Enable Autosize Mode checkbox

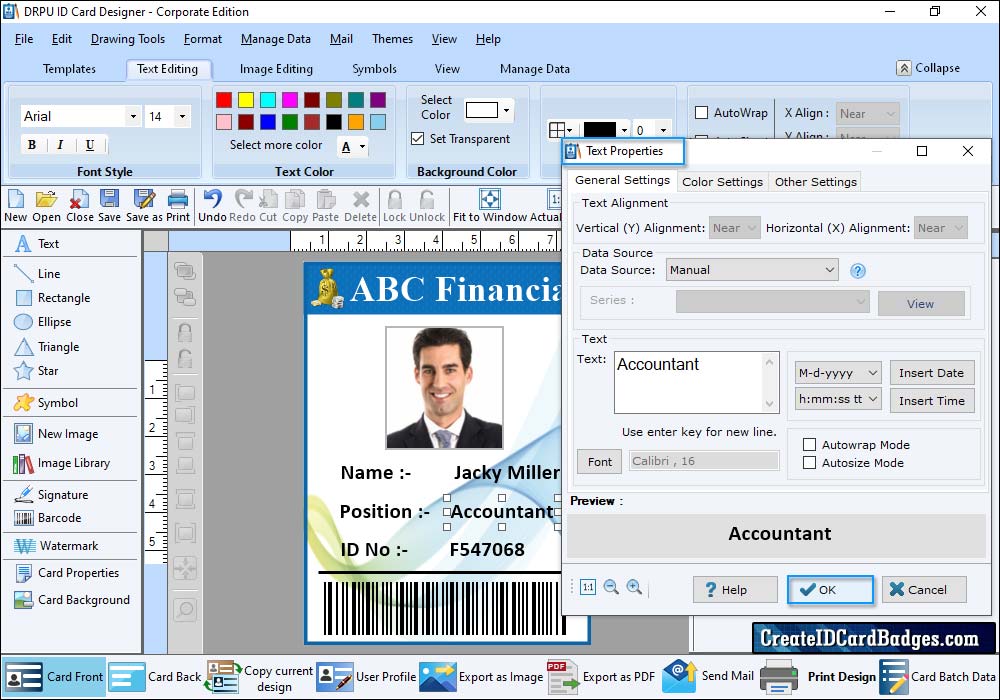[x=809, y=463]
